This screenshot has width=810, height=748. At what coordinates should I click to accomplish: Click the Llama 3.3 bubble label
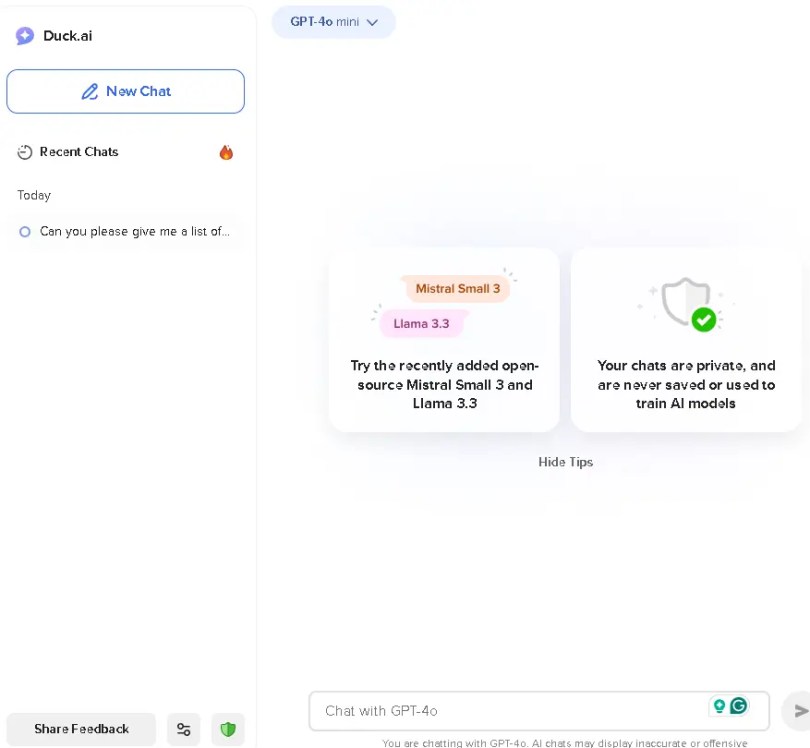pos(422,324)
